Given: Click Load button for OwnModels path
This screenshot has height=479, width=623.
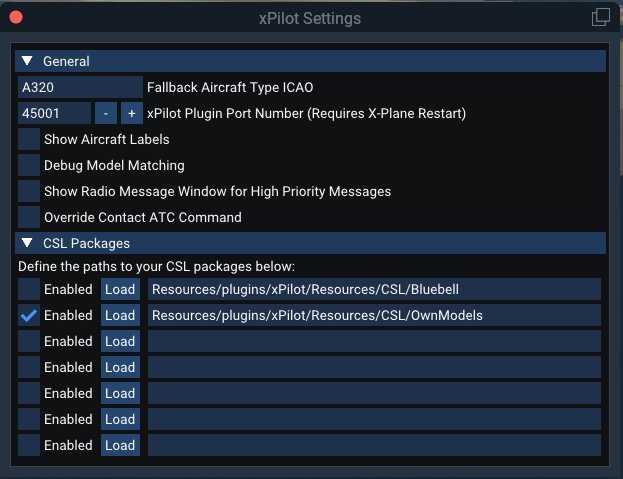Looking at the screenshot, I should (x=120, y=315).
